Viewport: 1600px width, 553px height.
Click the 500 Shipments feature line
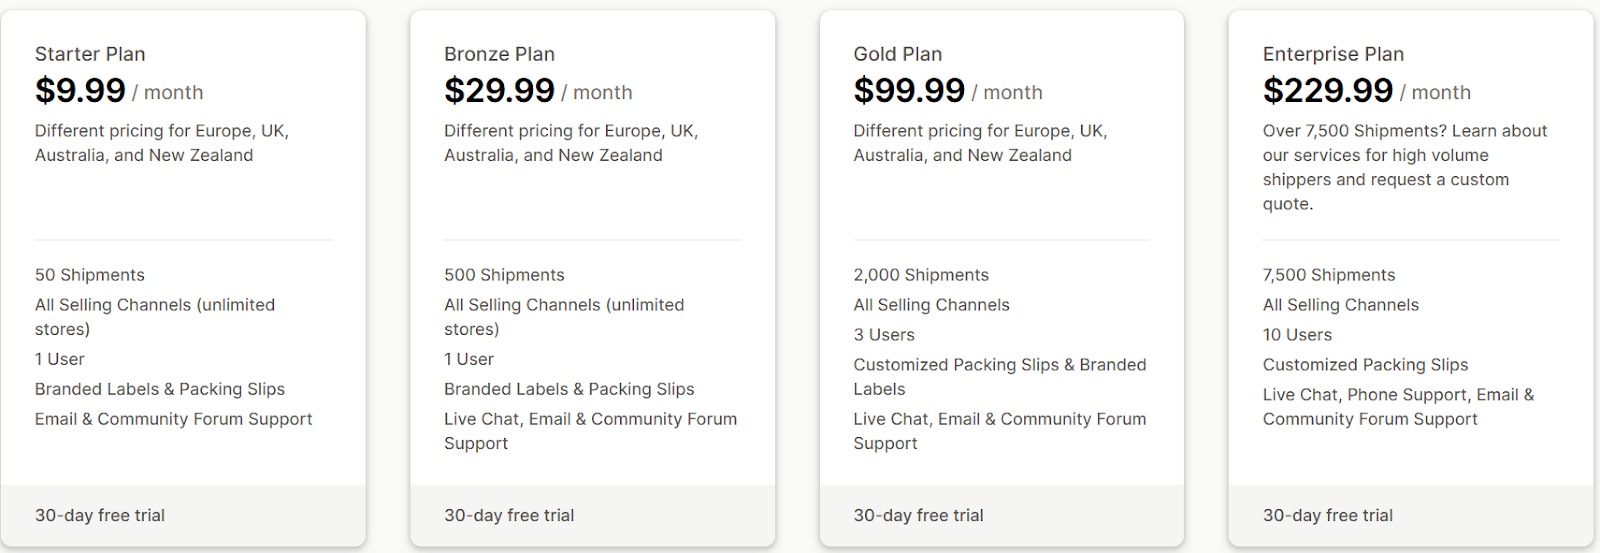pyautogui.click(x=504, y=275)
